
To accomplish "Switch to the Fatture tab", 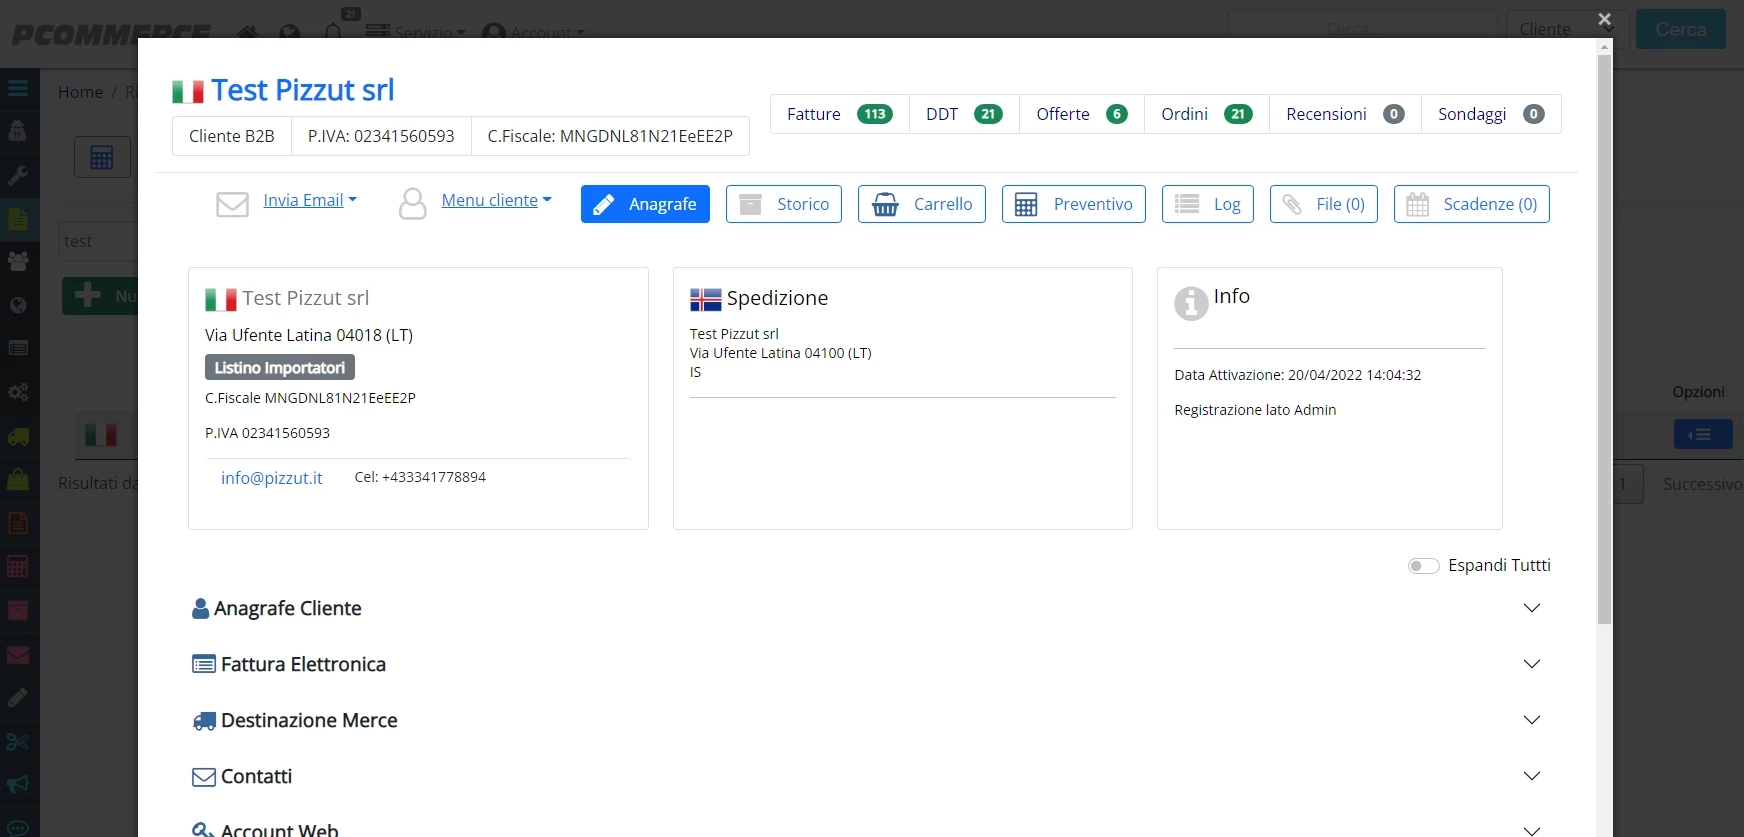I will point(839,114).
